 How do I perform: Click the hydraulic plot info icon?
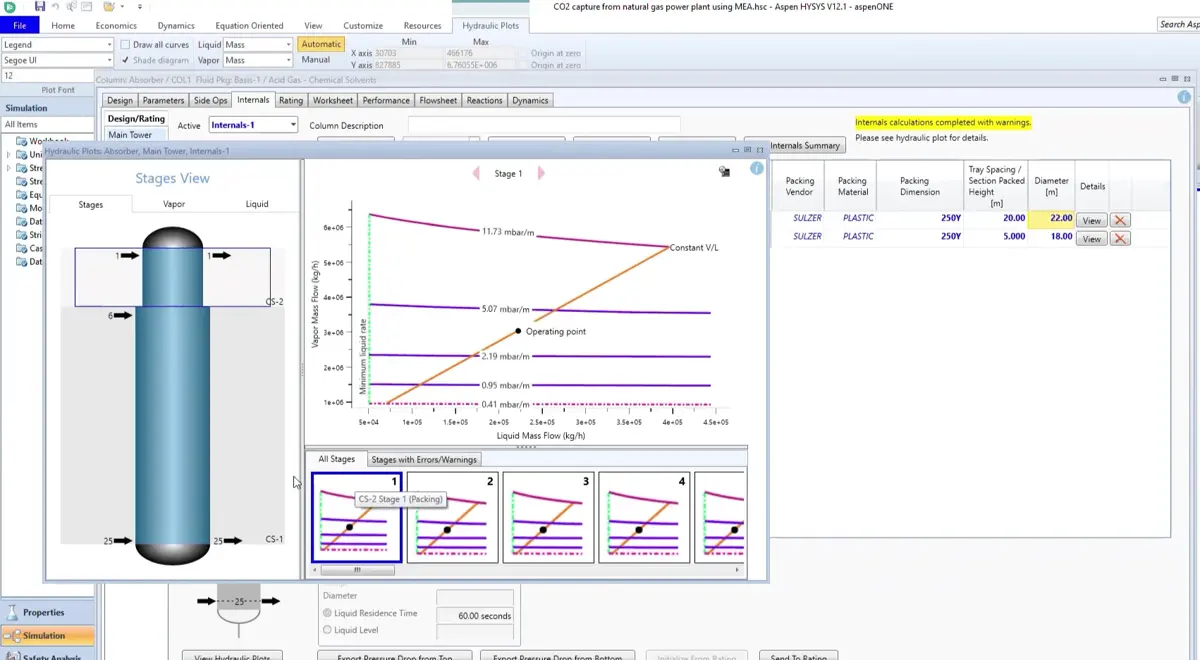click(x=757, y=169)
